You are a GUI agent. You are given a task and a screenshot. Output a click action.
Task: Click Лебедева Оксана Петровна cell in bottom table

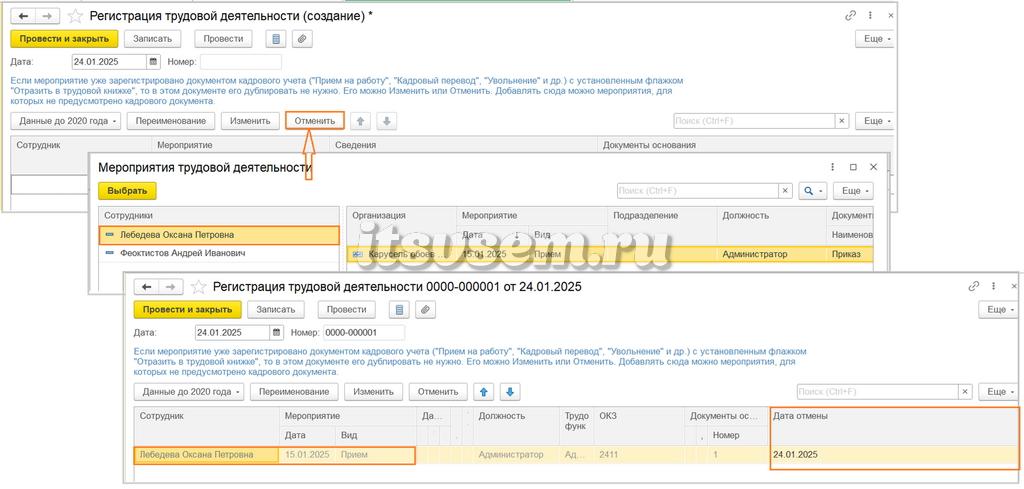pos(206,454)
